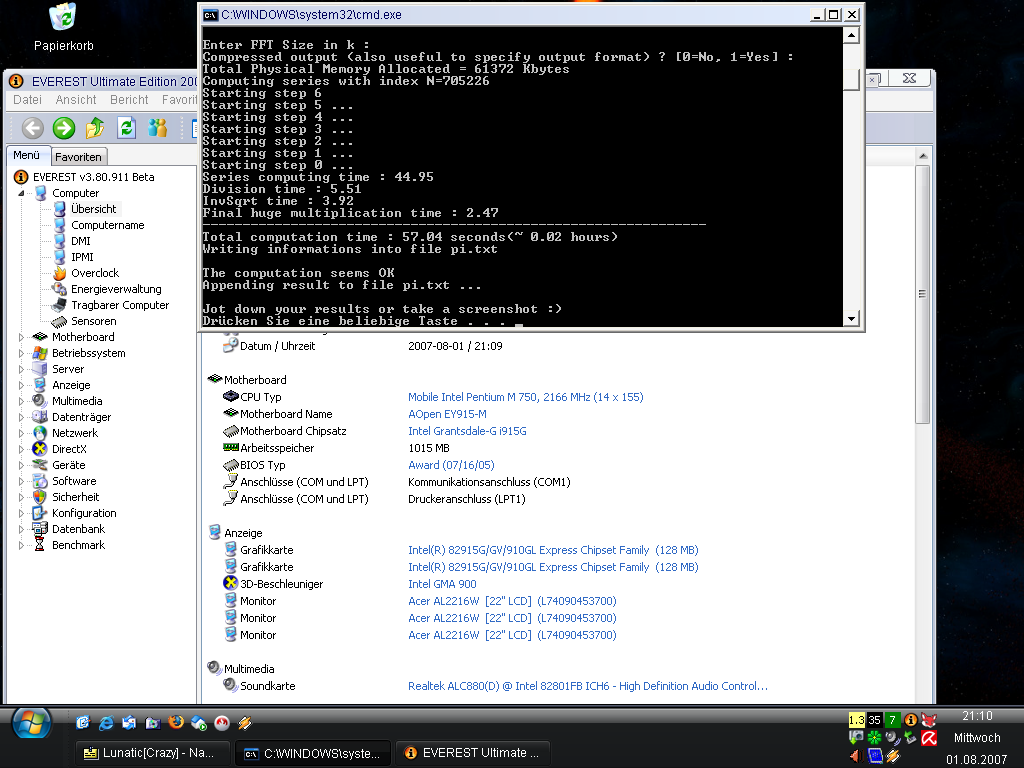
Task: Click the EVEREST info icon in system tray
Action: click(x=910, y=720)
